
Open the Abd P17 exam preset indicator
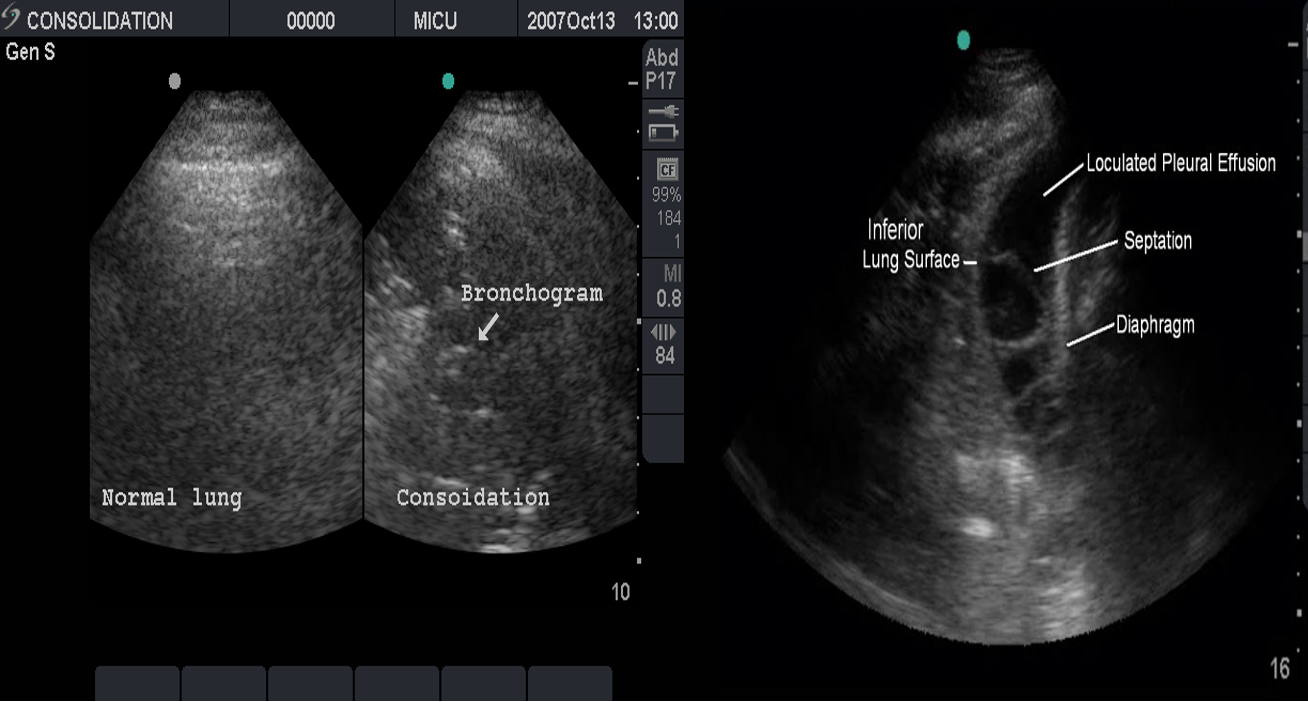click(662, 69)
